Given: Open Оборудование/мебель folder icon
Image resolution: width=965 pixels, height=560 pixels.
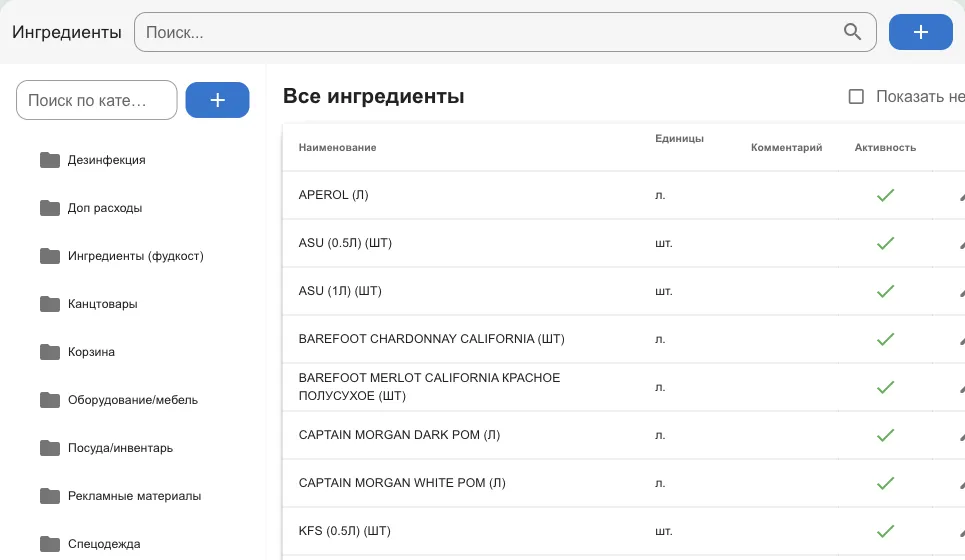Looking at the screenshot, I should [x=50, y=400].
